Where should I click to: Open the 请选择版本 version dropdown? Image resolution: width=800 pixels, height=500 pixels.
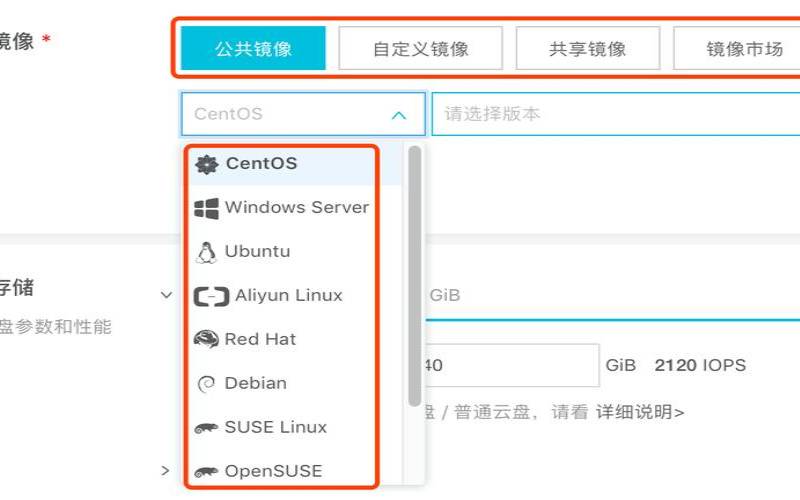pos(616,114)
